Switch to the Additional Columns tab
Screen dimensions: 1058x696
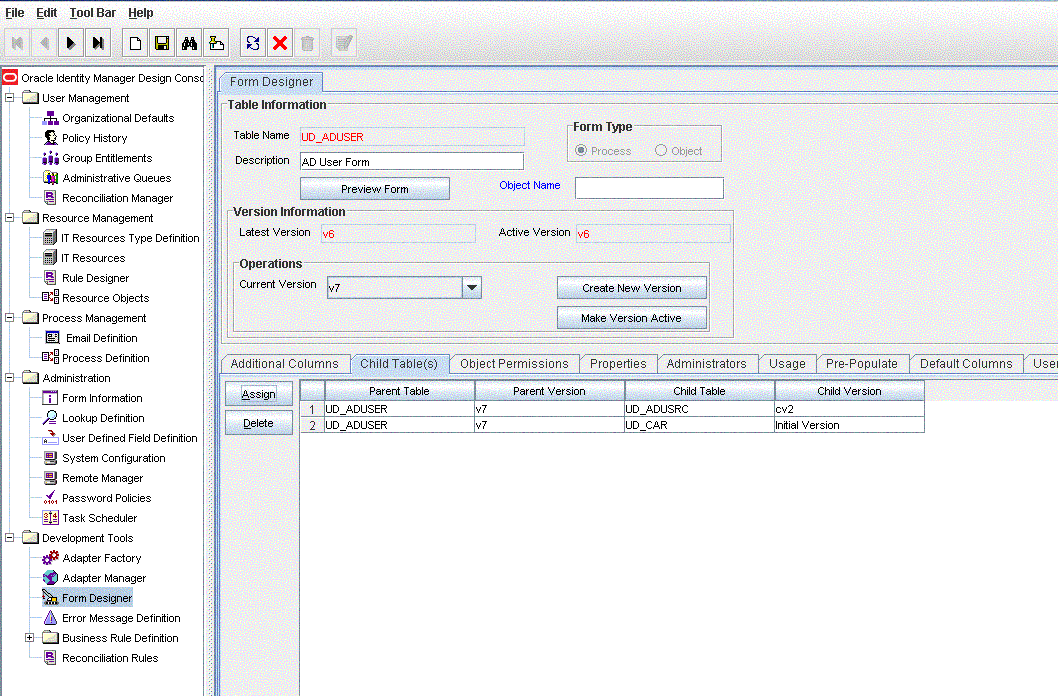(x=285, y=364)
